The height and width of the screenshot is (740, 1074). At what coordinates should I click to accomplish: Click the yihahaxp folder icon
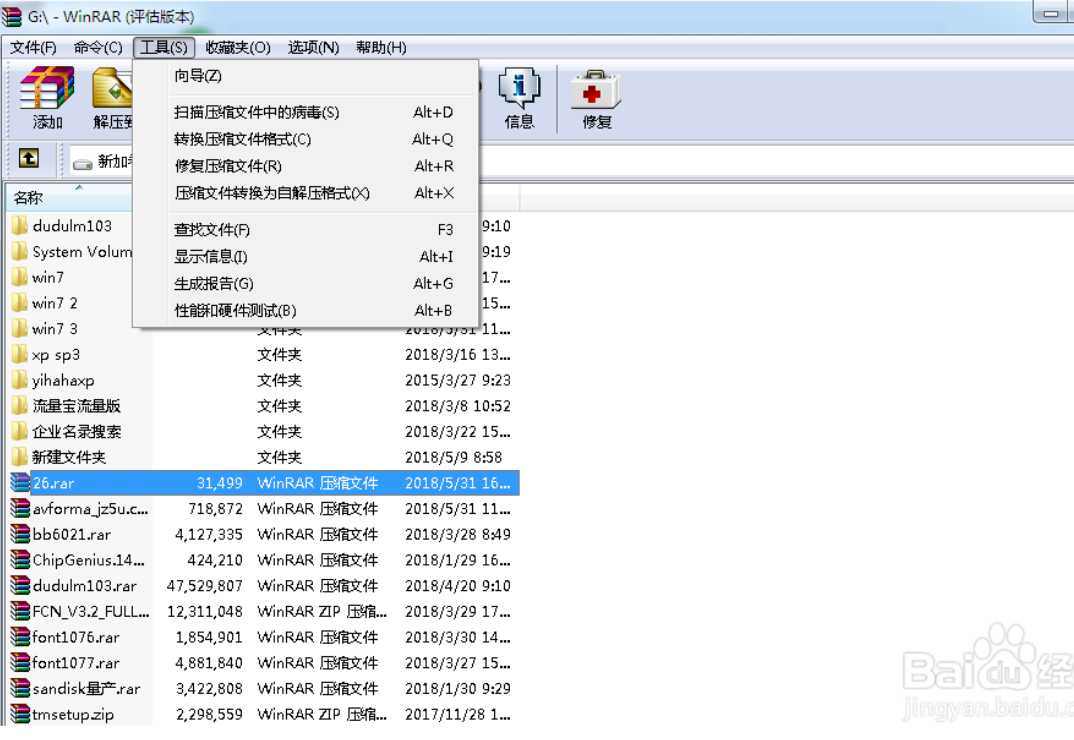point(20,380)
